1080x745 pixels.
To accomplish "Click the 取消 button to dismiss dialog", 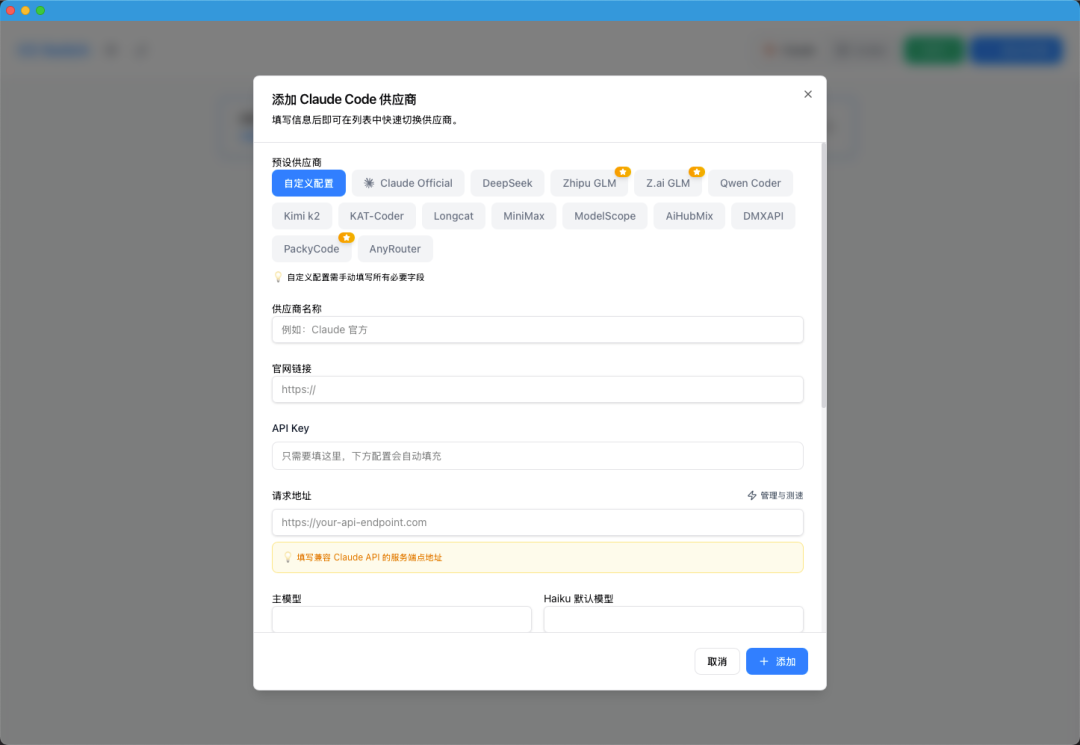I will point(717,661).
